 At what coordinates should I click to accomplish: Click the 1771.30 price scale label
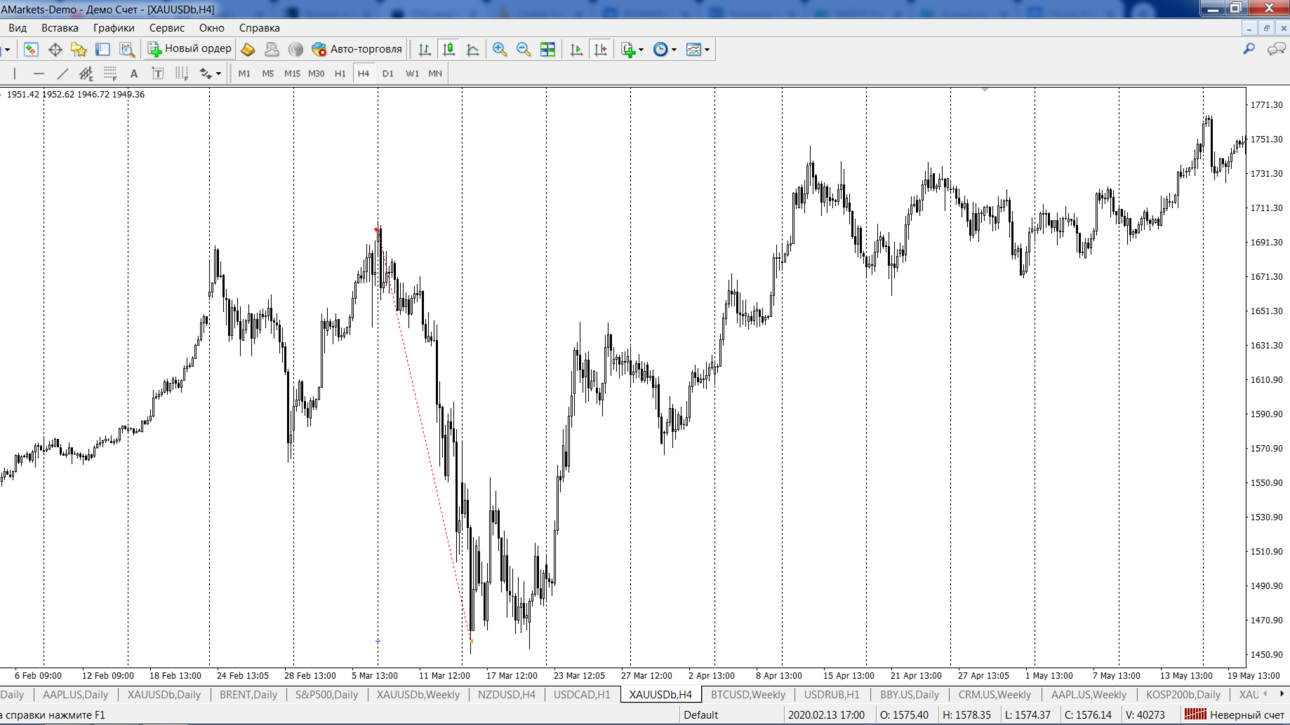pyautogui.click(x=1266, y=105)
